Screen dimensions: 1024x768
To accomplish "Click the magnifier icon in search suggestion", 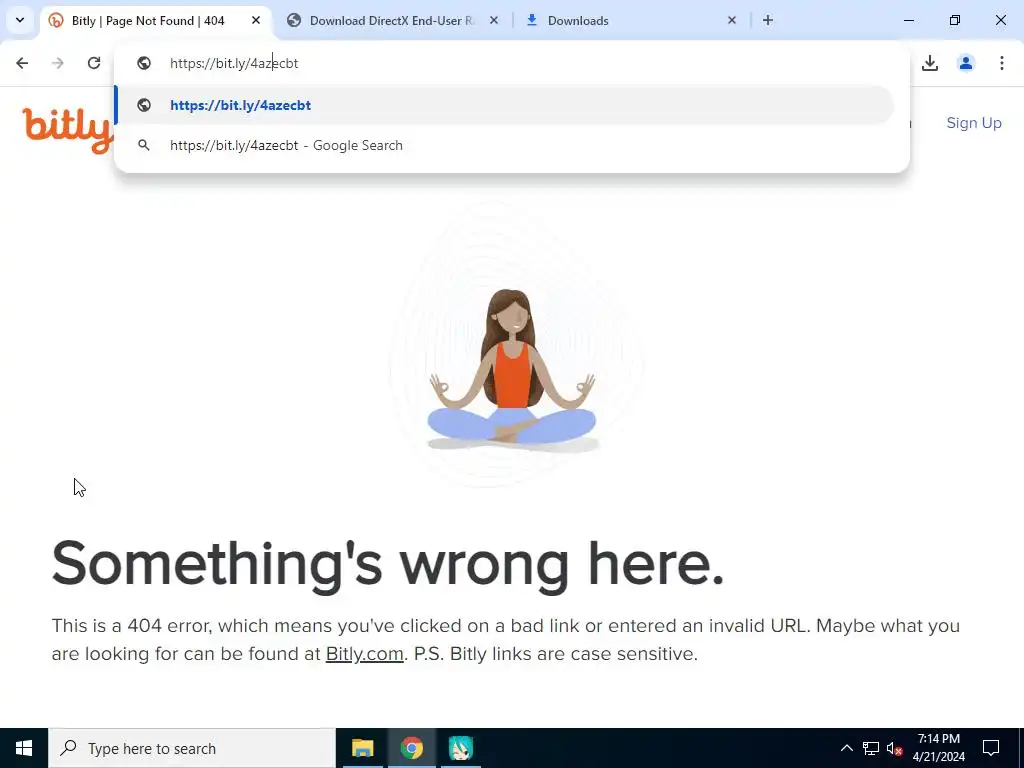I will click(x=144, y=146).
